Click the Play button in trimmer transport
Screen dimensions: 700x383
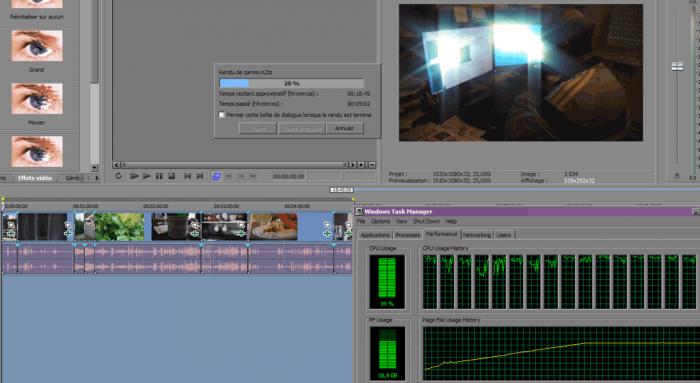pos(146,176)
